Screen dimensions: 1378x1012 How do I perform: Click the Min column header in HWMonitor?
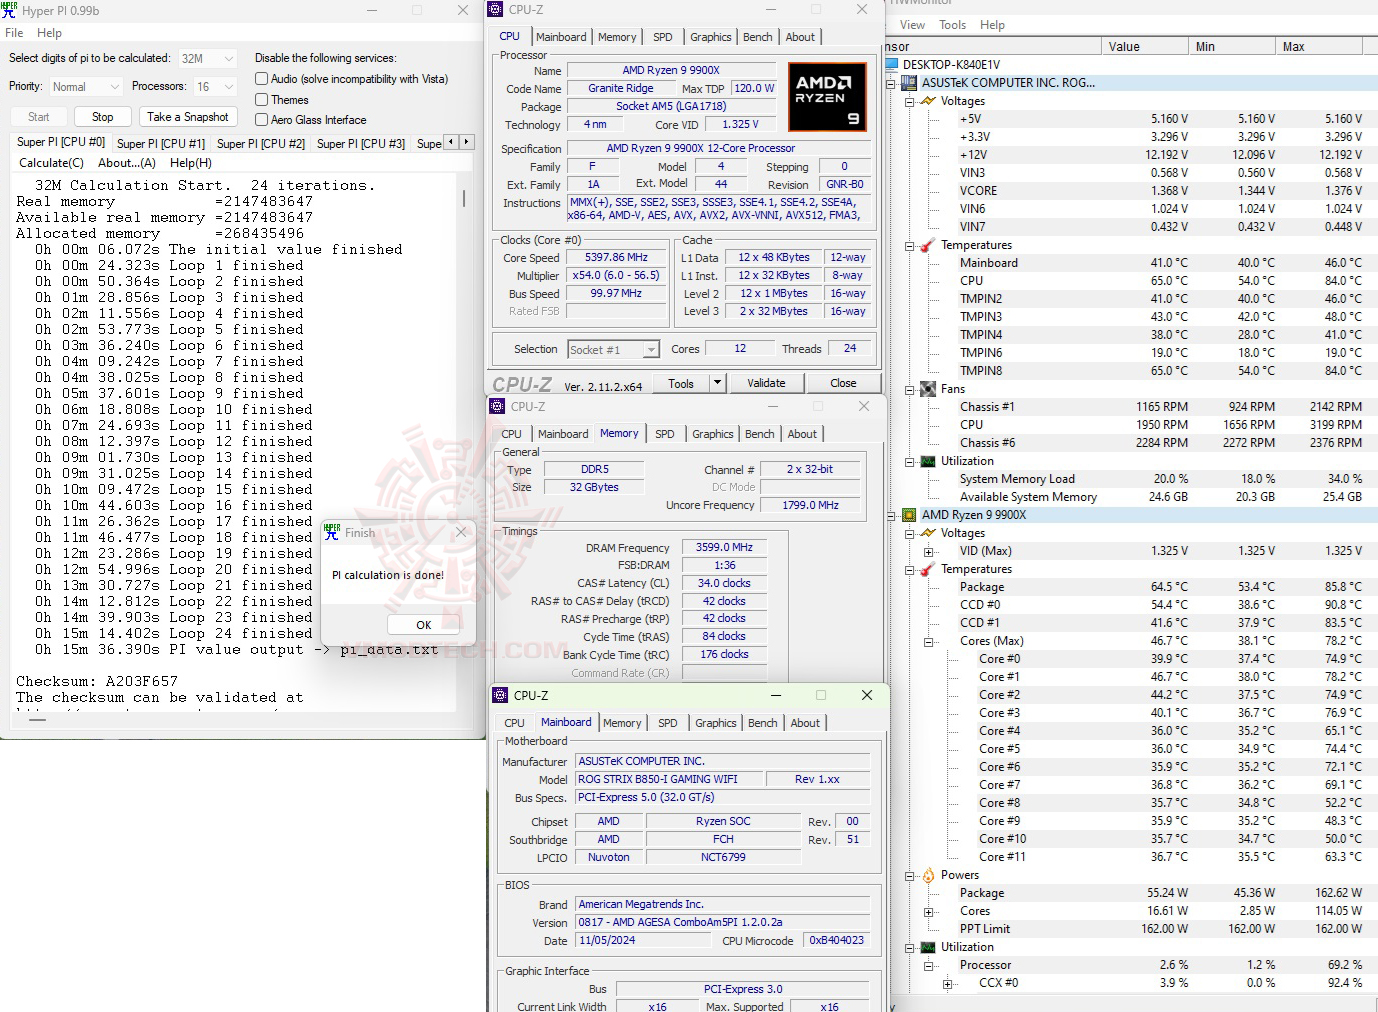click(1232, 47)
